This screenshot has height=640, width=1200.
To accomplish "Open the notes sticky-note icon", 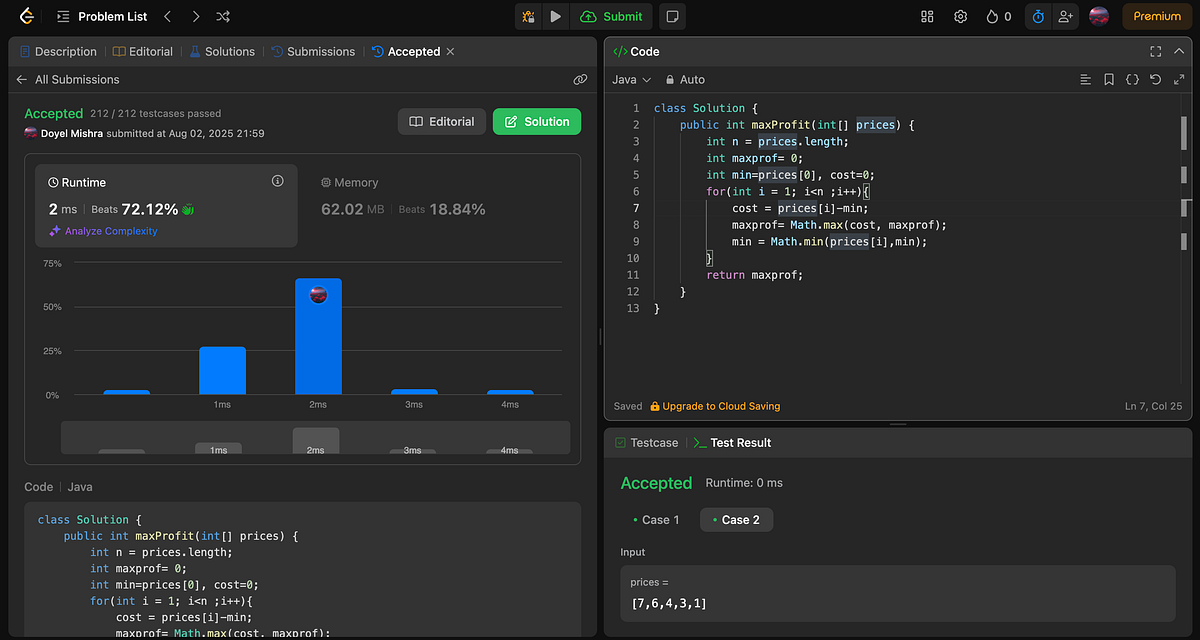I will coord(673,16).
